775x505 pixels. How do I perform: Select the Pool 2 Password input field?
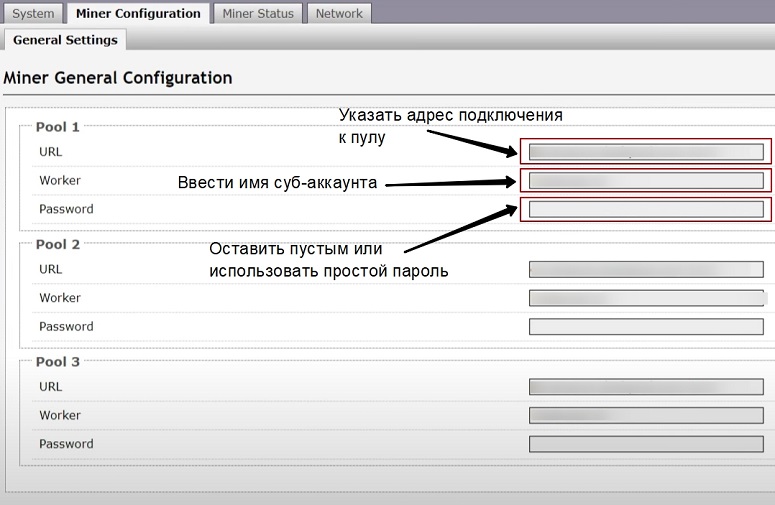[x=646, y=327]
